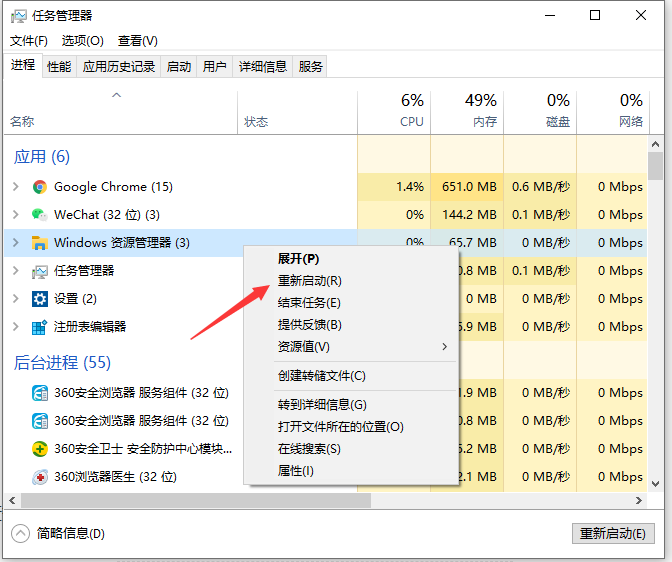Click the 注册表编辑器 icon
This screenshot has height=562, width=672.
click(x=40, y=327)
